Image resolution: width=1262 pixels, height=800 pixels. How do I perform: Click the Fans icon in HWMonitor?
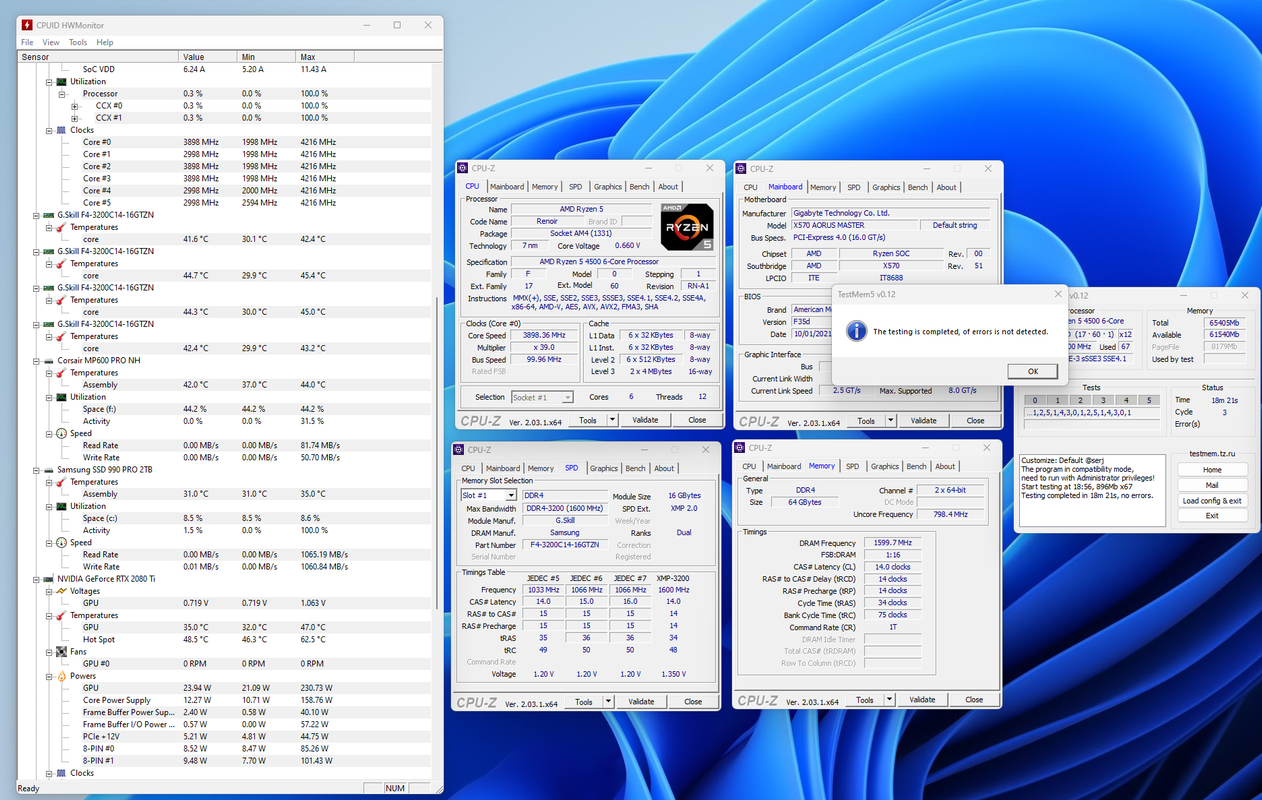62,651
